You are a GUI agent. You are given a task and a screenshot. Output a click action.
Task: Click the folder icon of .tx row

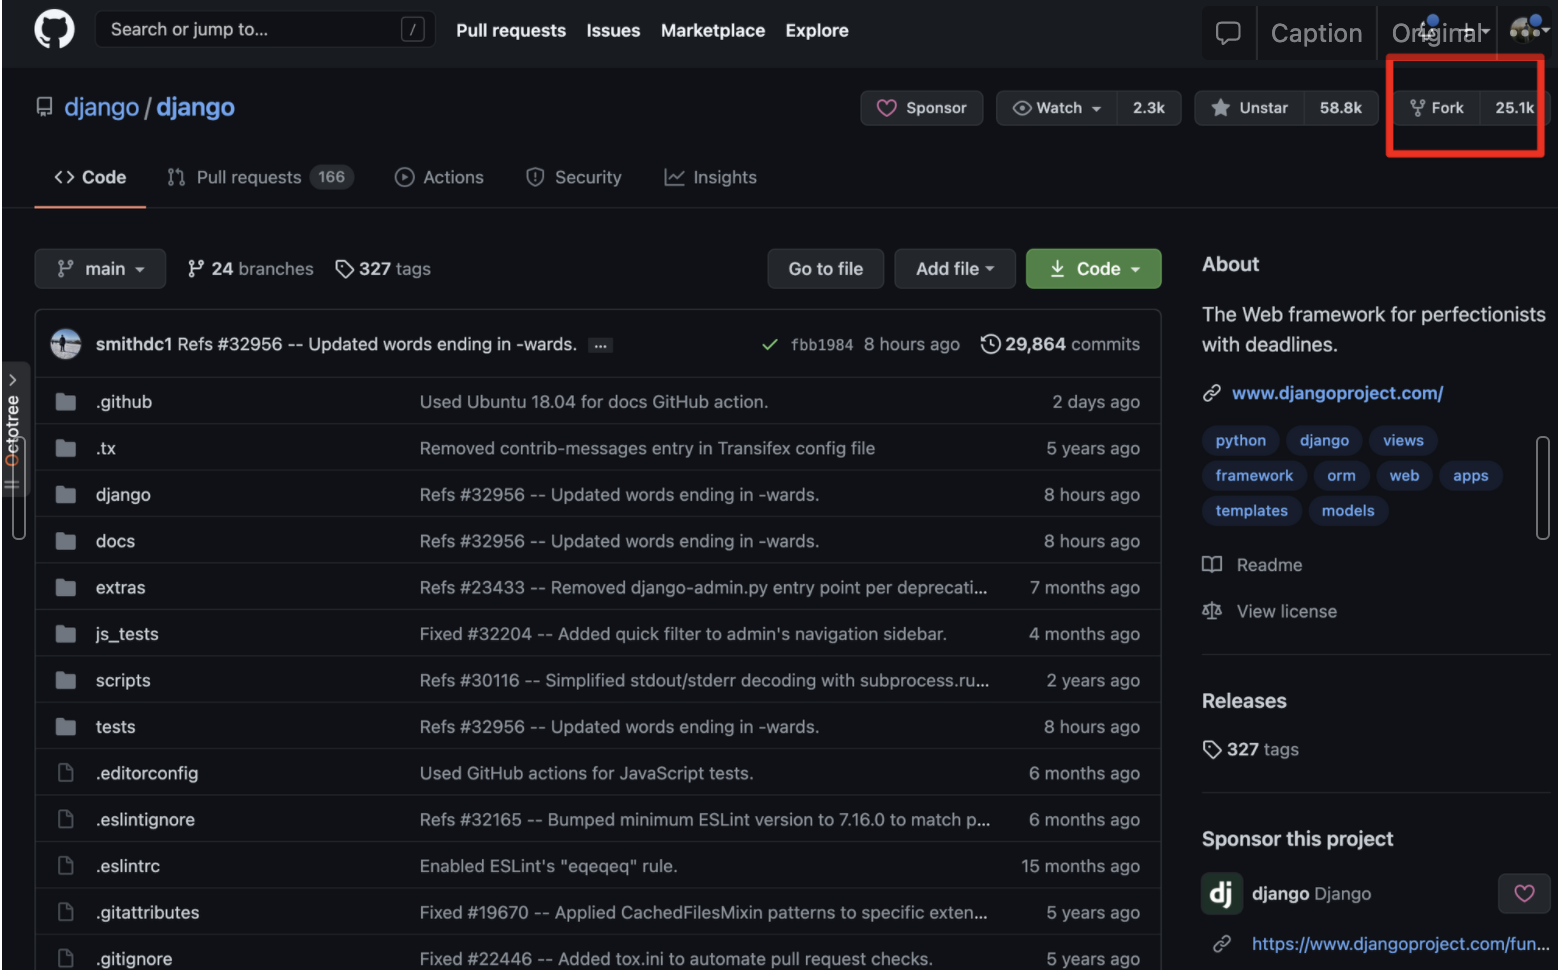66,448
